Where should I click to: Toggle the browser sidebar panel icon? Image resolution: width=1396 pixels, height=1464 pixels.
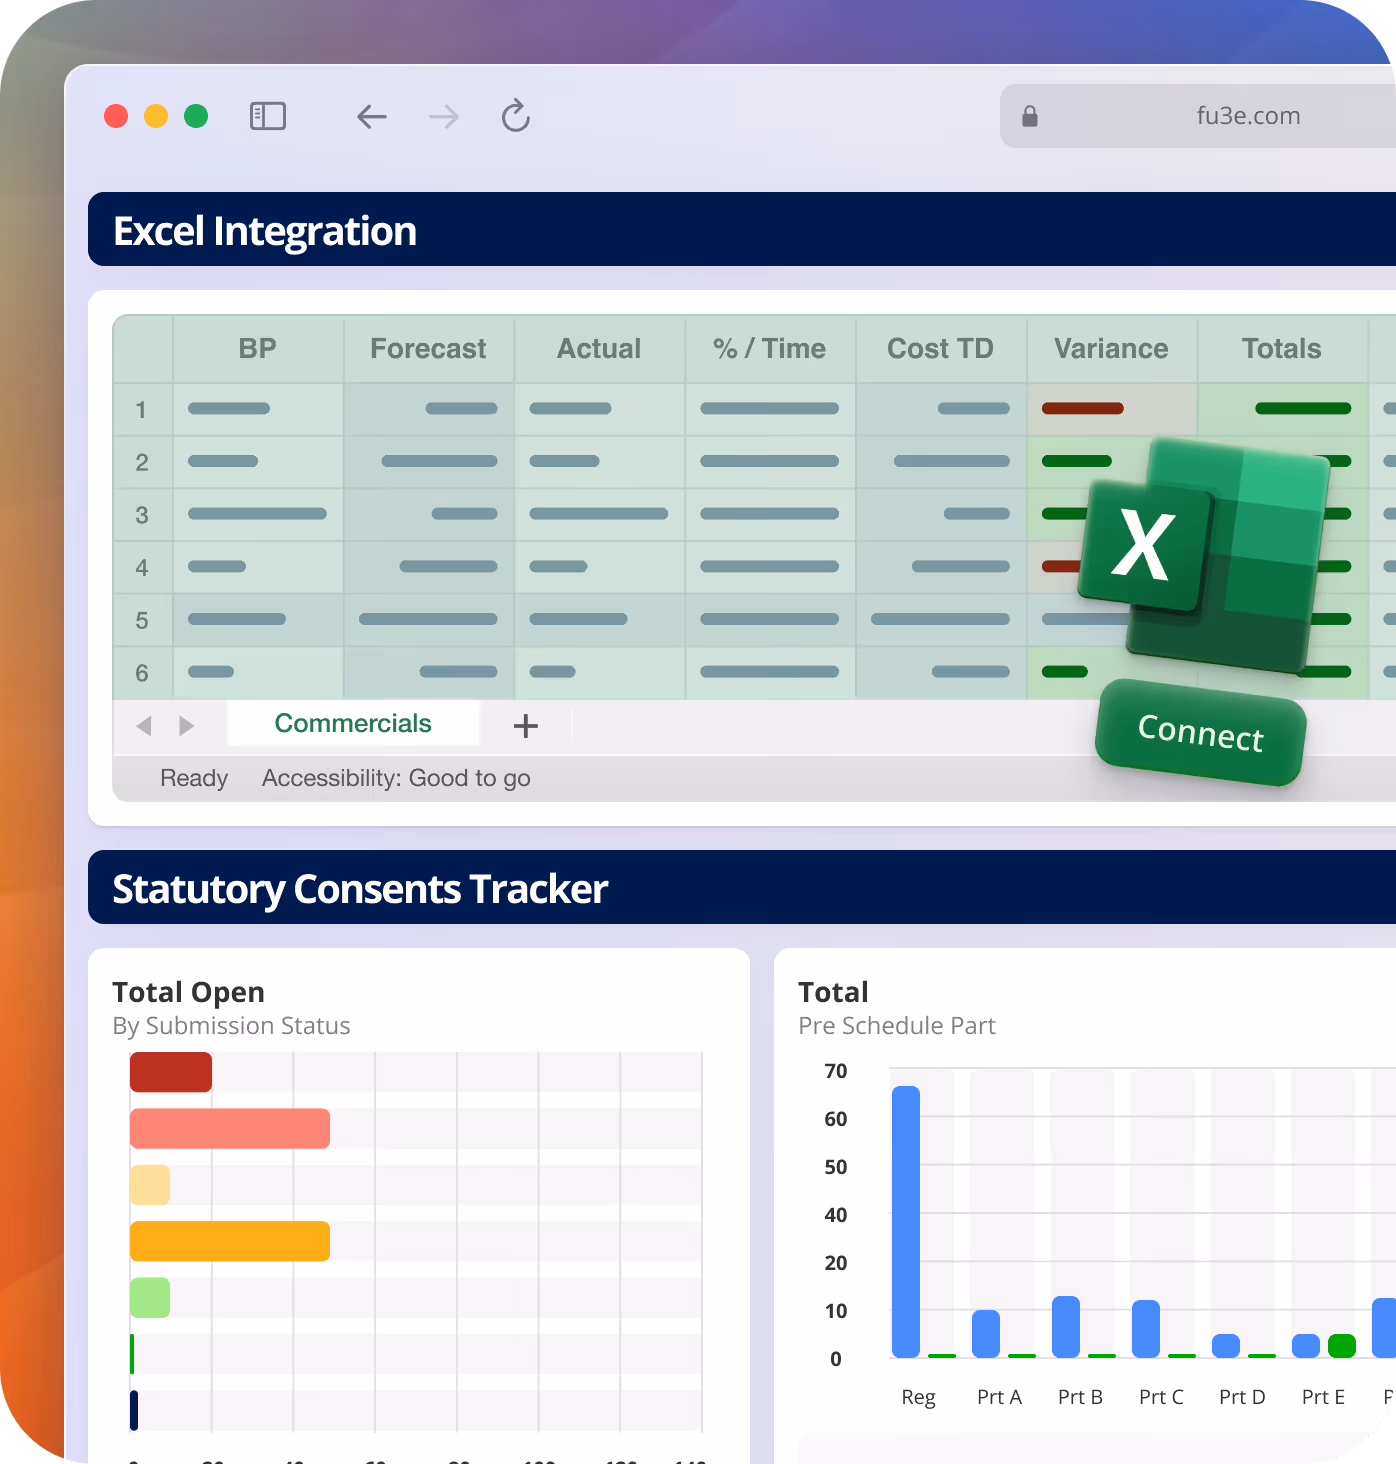point(267,116)
